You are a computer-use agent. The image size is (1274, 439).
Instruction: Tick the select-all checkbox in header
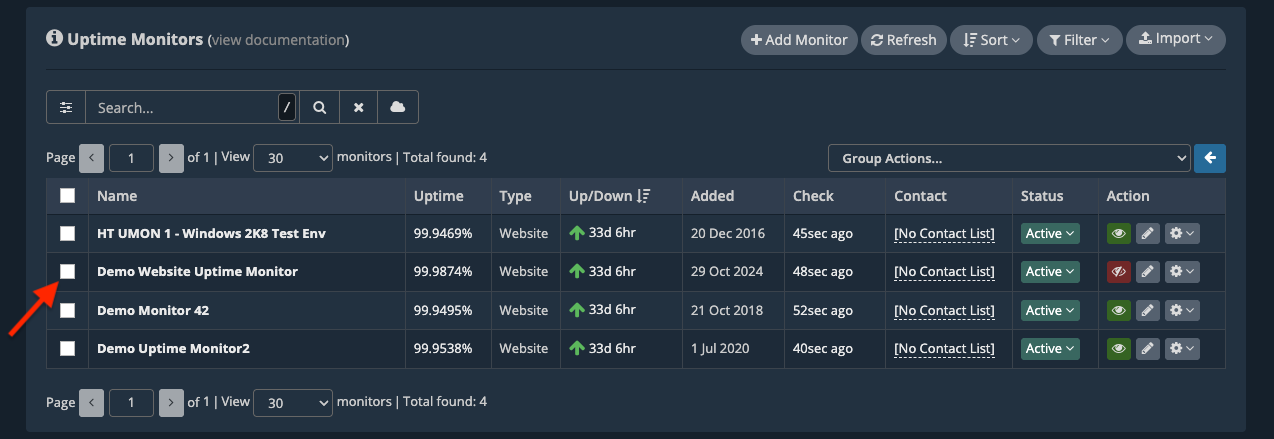pos(67,196)
